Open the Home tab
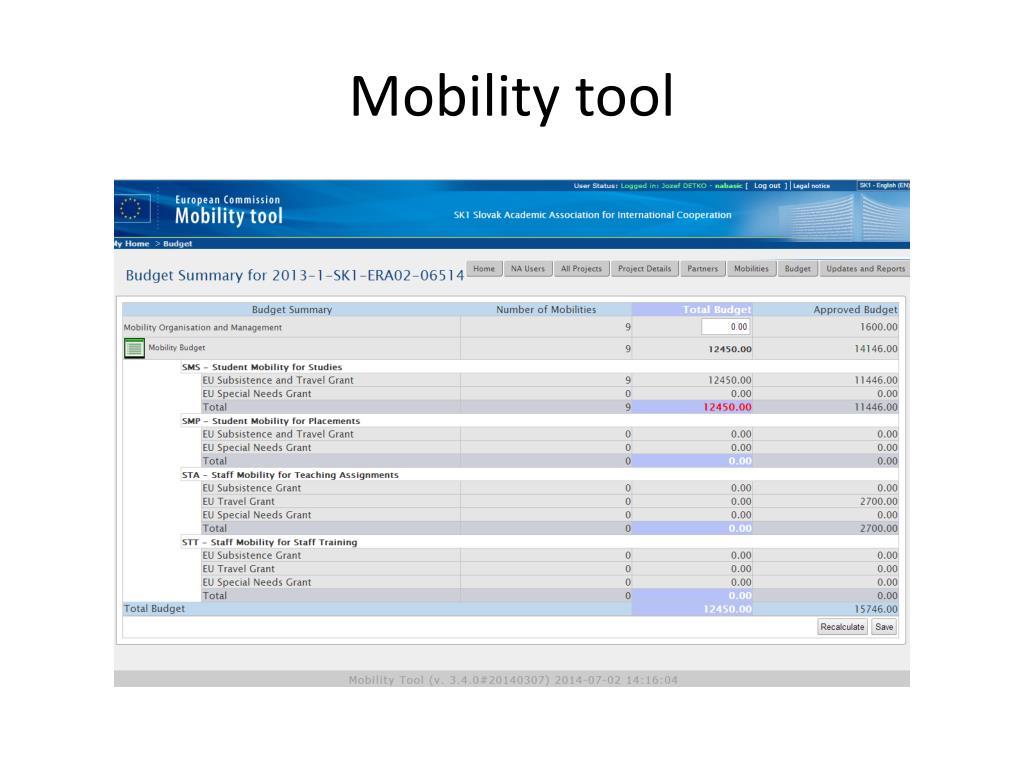 point(484,268)
